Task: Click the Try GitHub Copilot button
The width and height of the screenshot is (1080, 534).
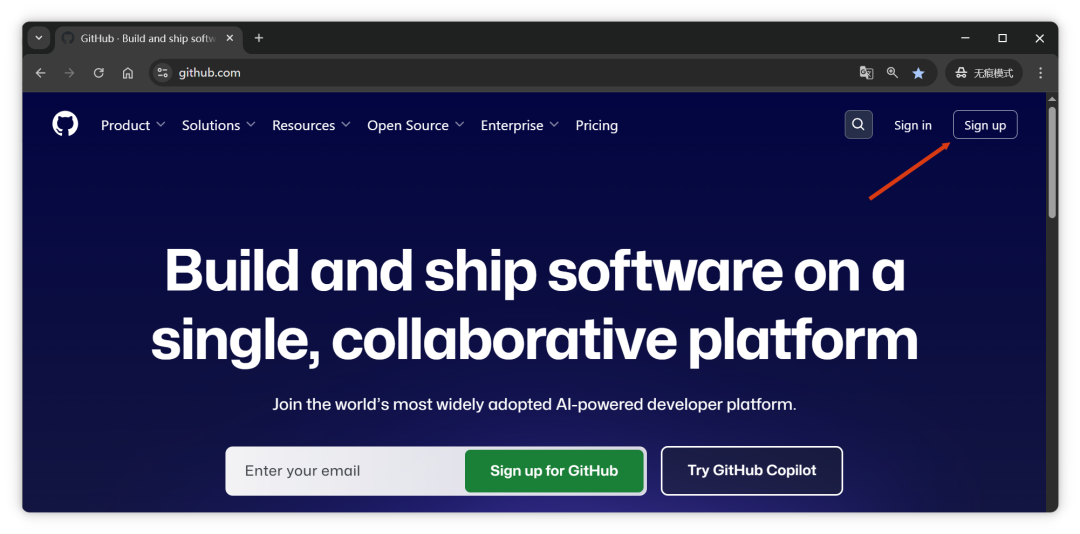Action: (x=751, y=471)
